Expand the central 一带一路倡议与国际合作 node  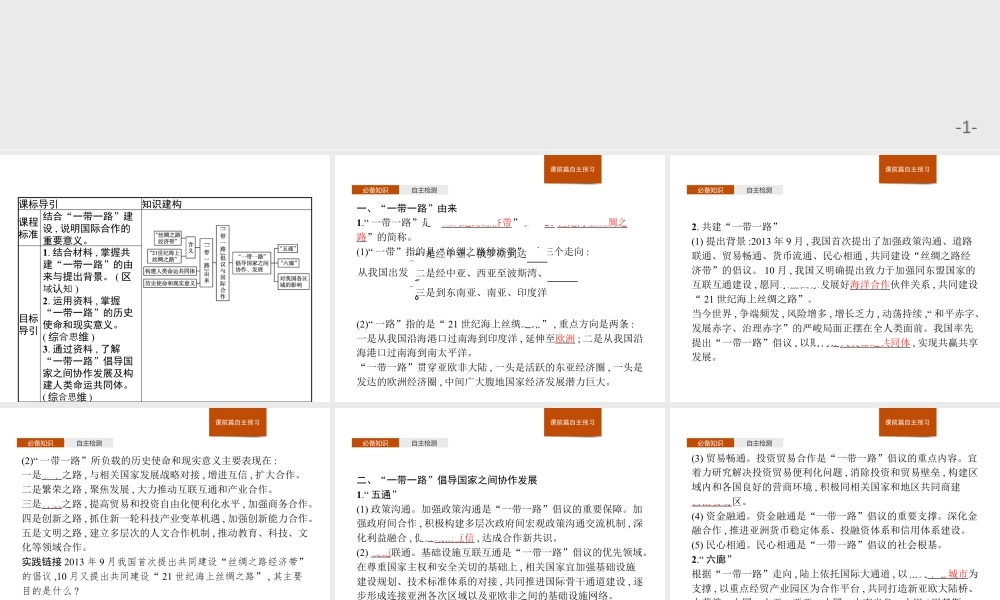pyautogui.click(x=221, y=263)
